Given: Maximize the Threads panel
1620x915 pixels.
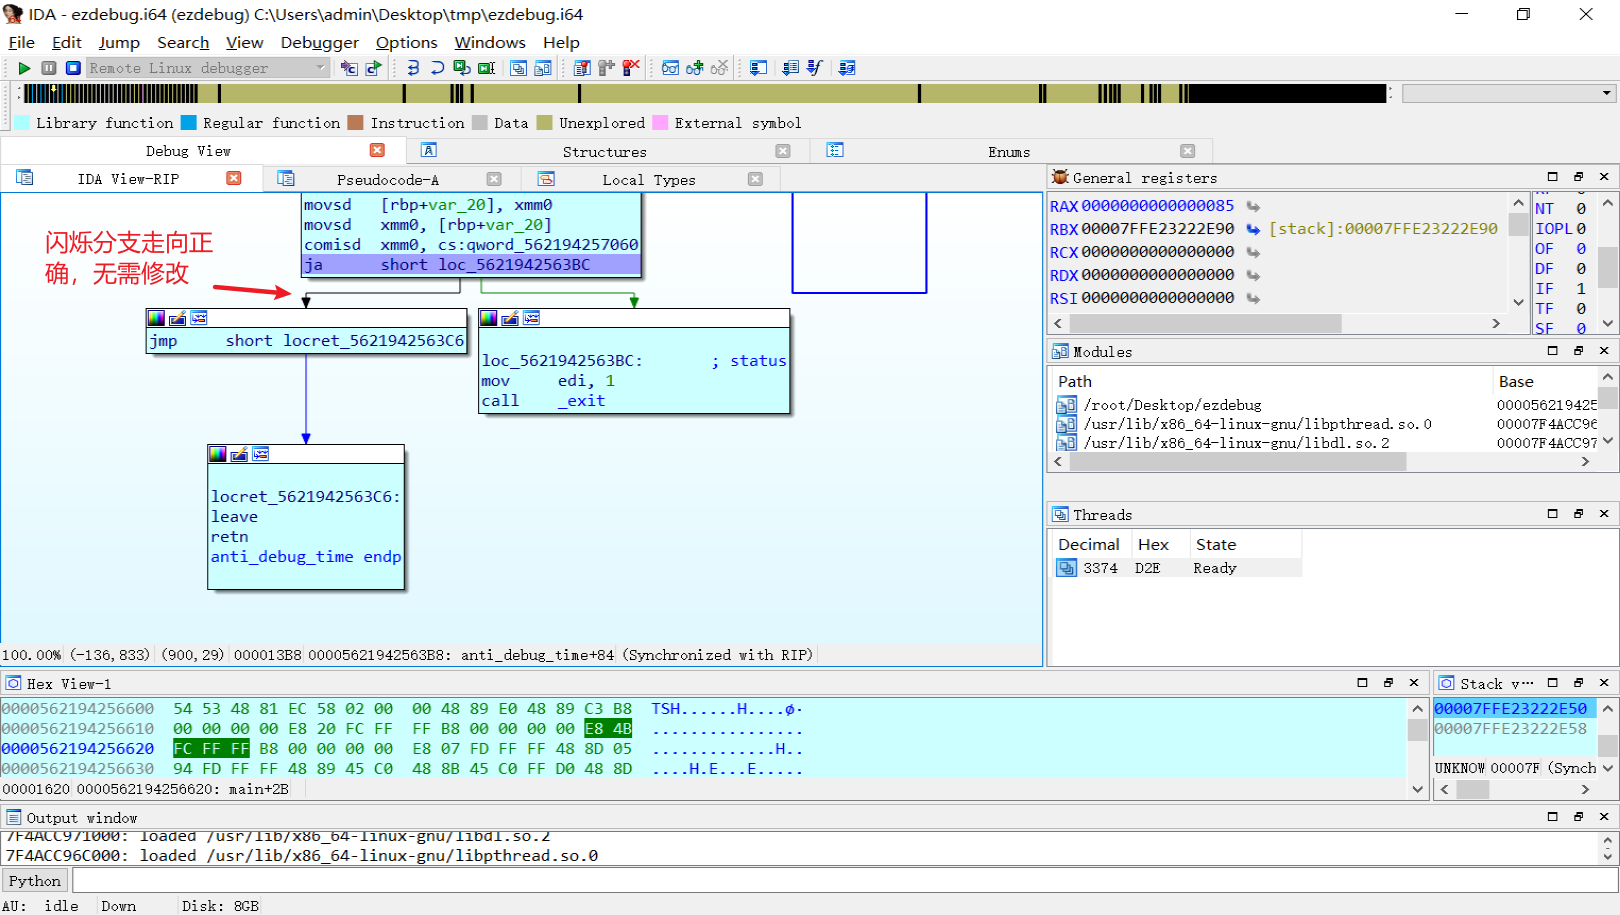Looking at the screenshot, I should pos(1552,514).
